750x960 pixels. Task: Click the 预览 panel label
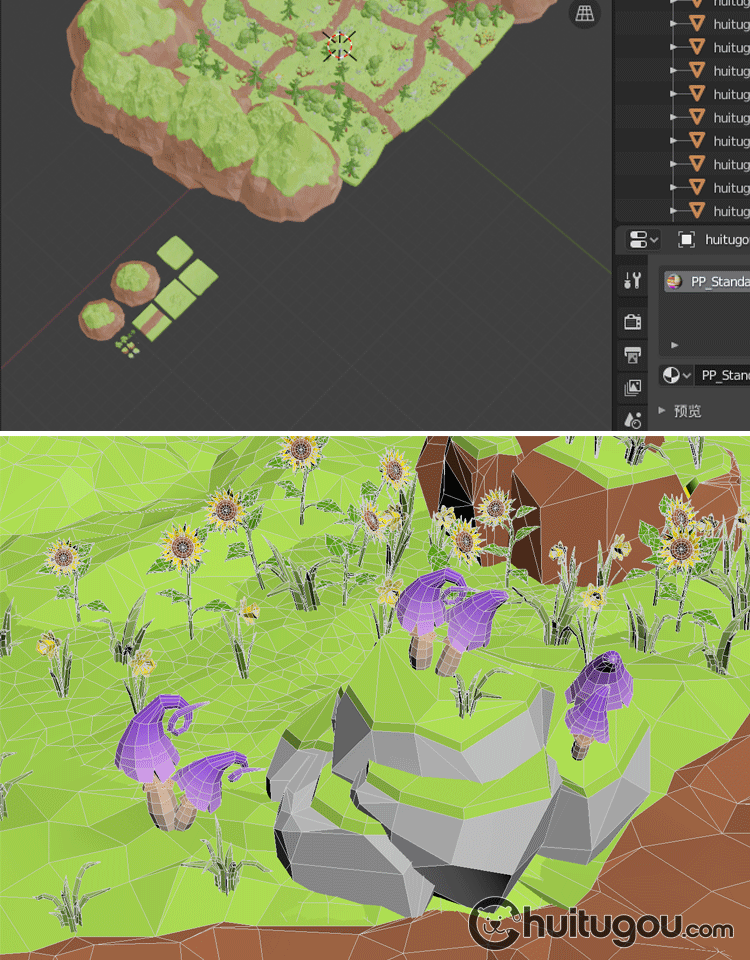tap(687, 411)
